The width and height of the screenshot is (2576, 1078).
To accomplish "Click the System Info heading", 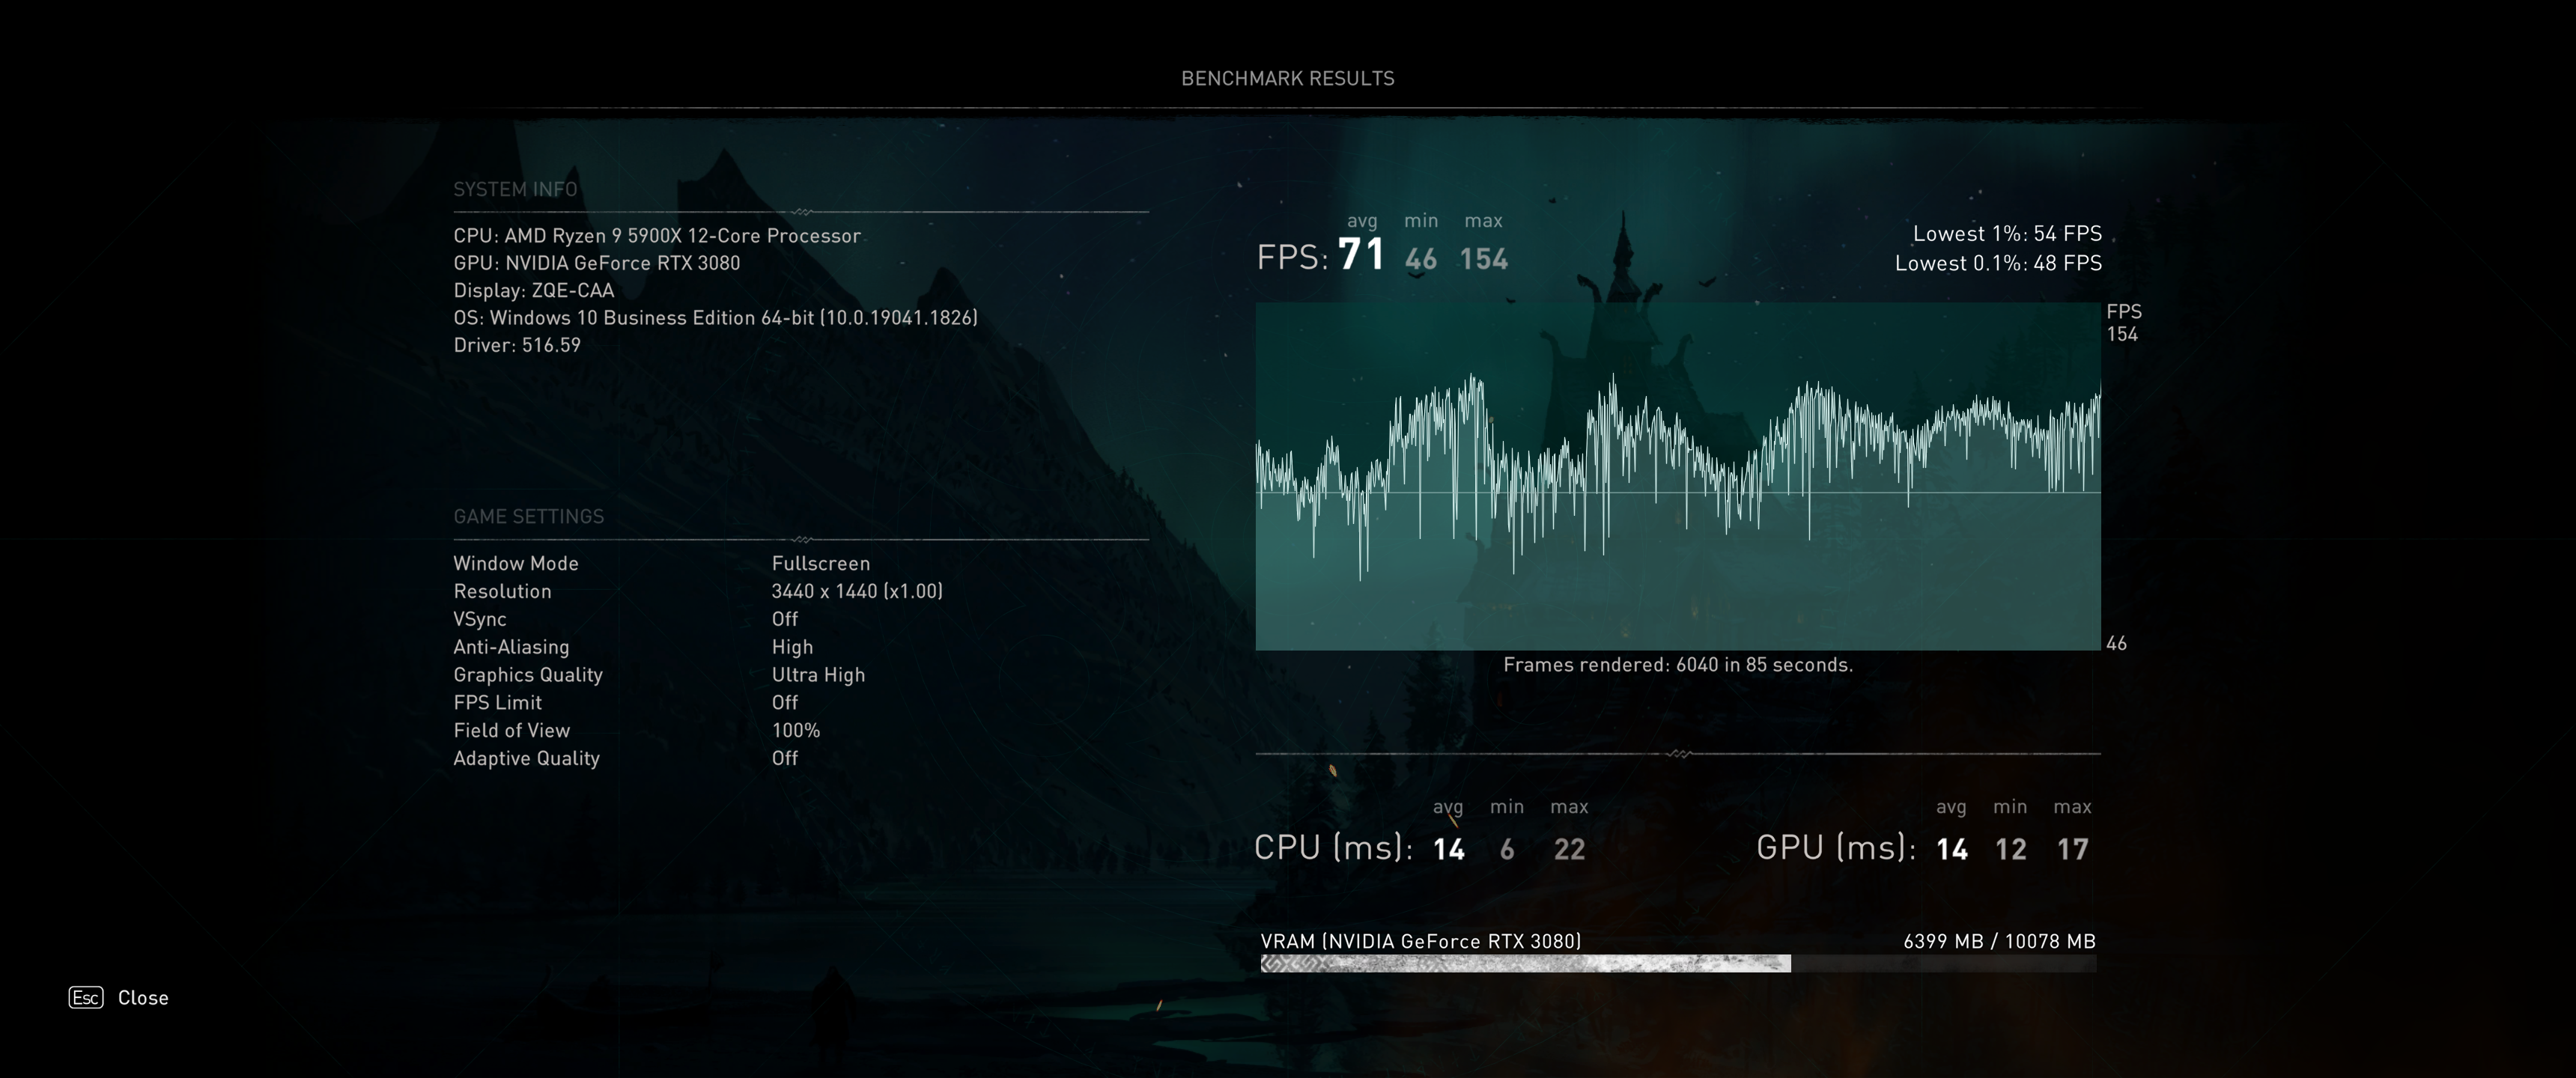I will (515, 189).
